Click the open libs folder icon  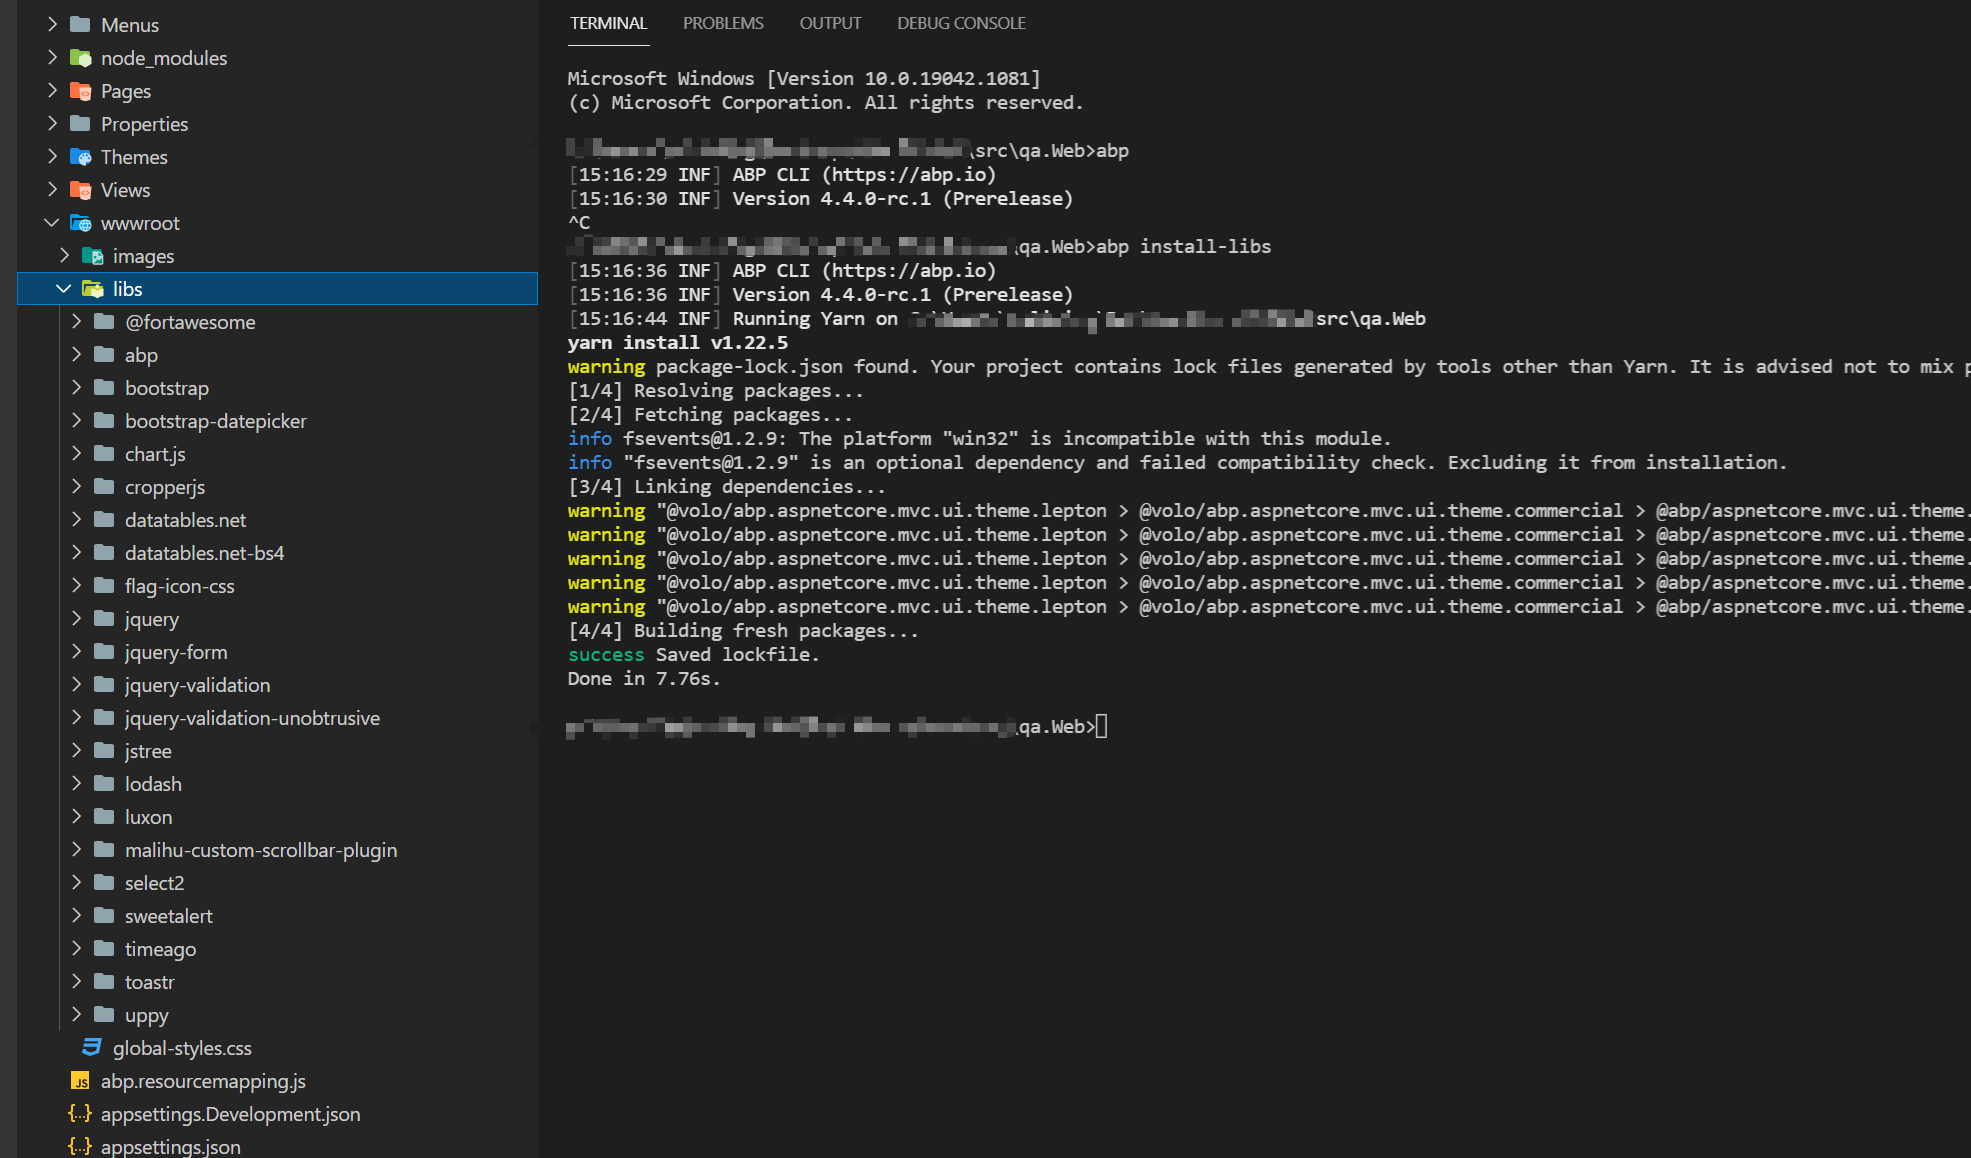tap(93, 288)
